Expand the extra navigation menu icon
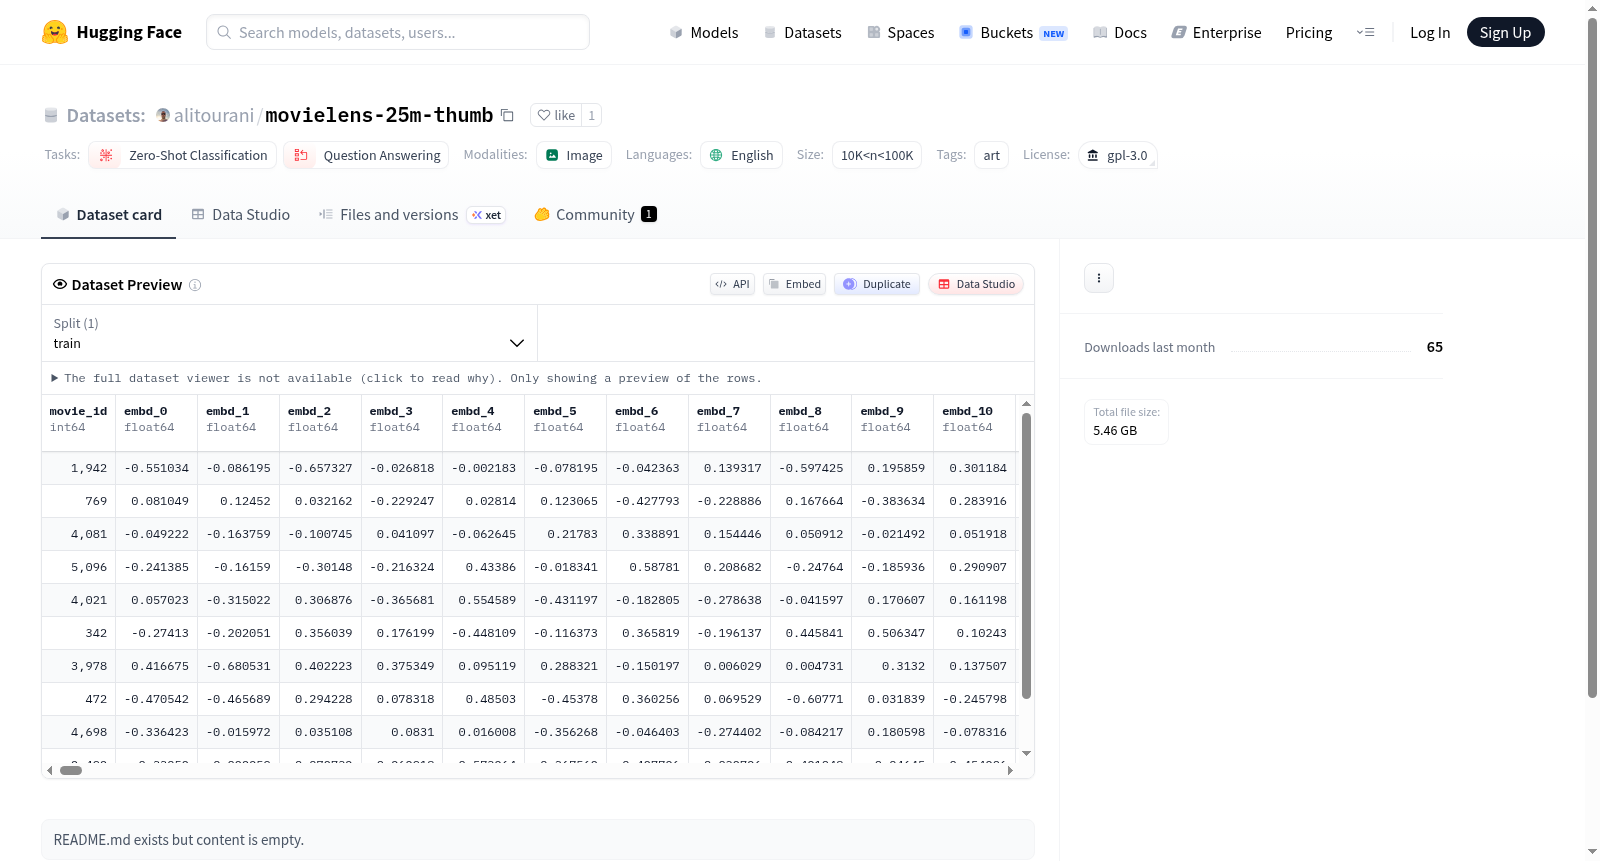Viewport: 1600px width, 861px height. pyautogui.click(x=1365, y=32)
